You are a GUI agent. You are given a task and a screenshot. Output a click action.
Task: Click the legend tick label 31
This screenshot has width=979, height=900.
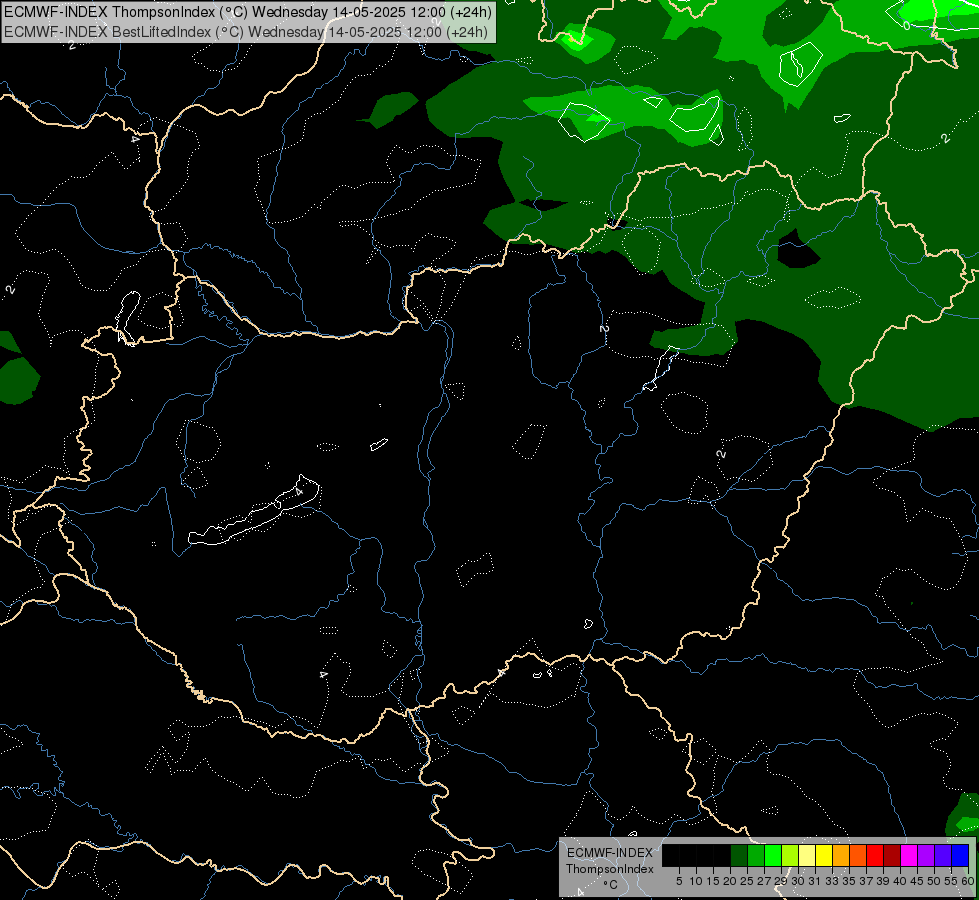click(x=814, y=881)
